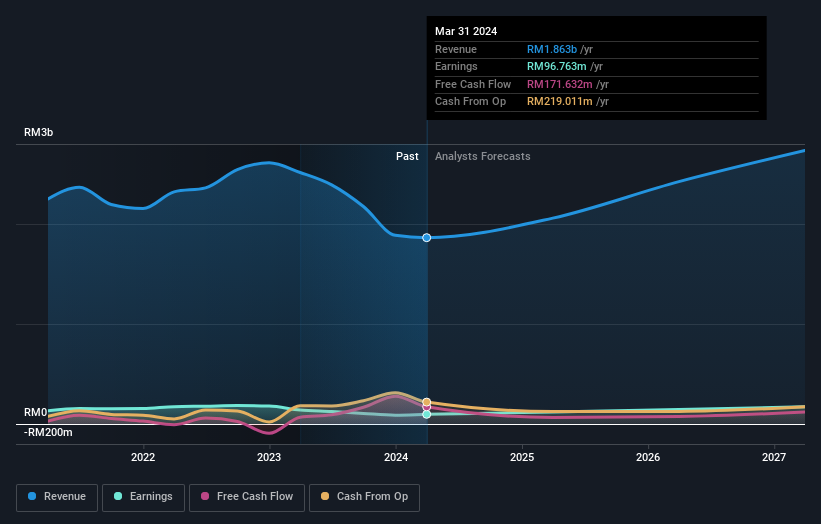Click the Revenue row label in tooltip
821x524 pixels.
click(x=456, y=49)
